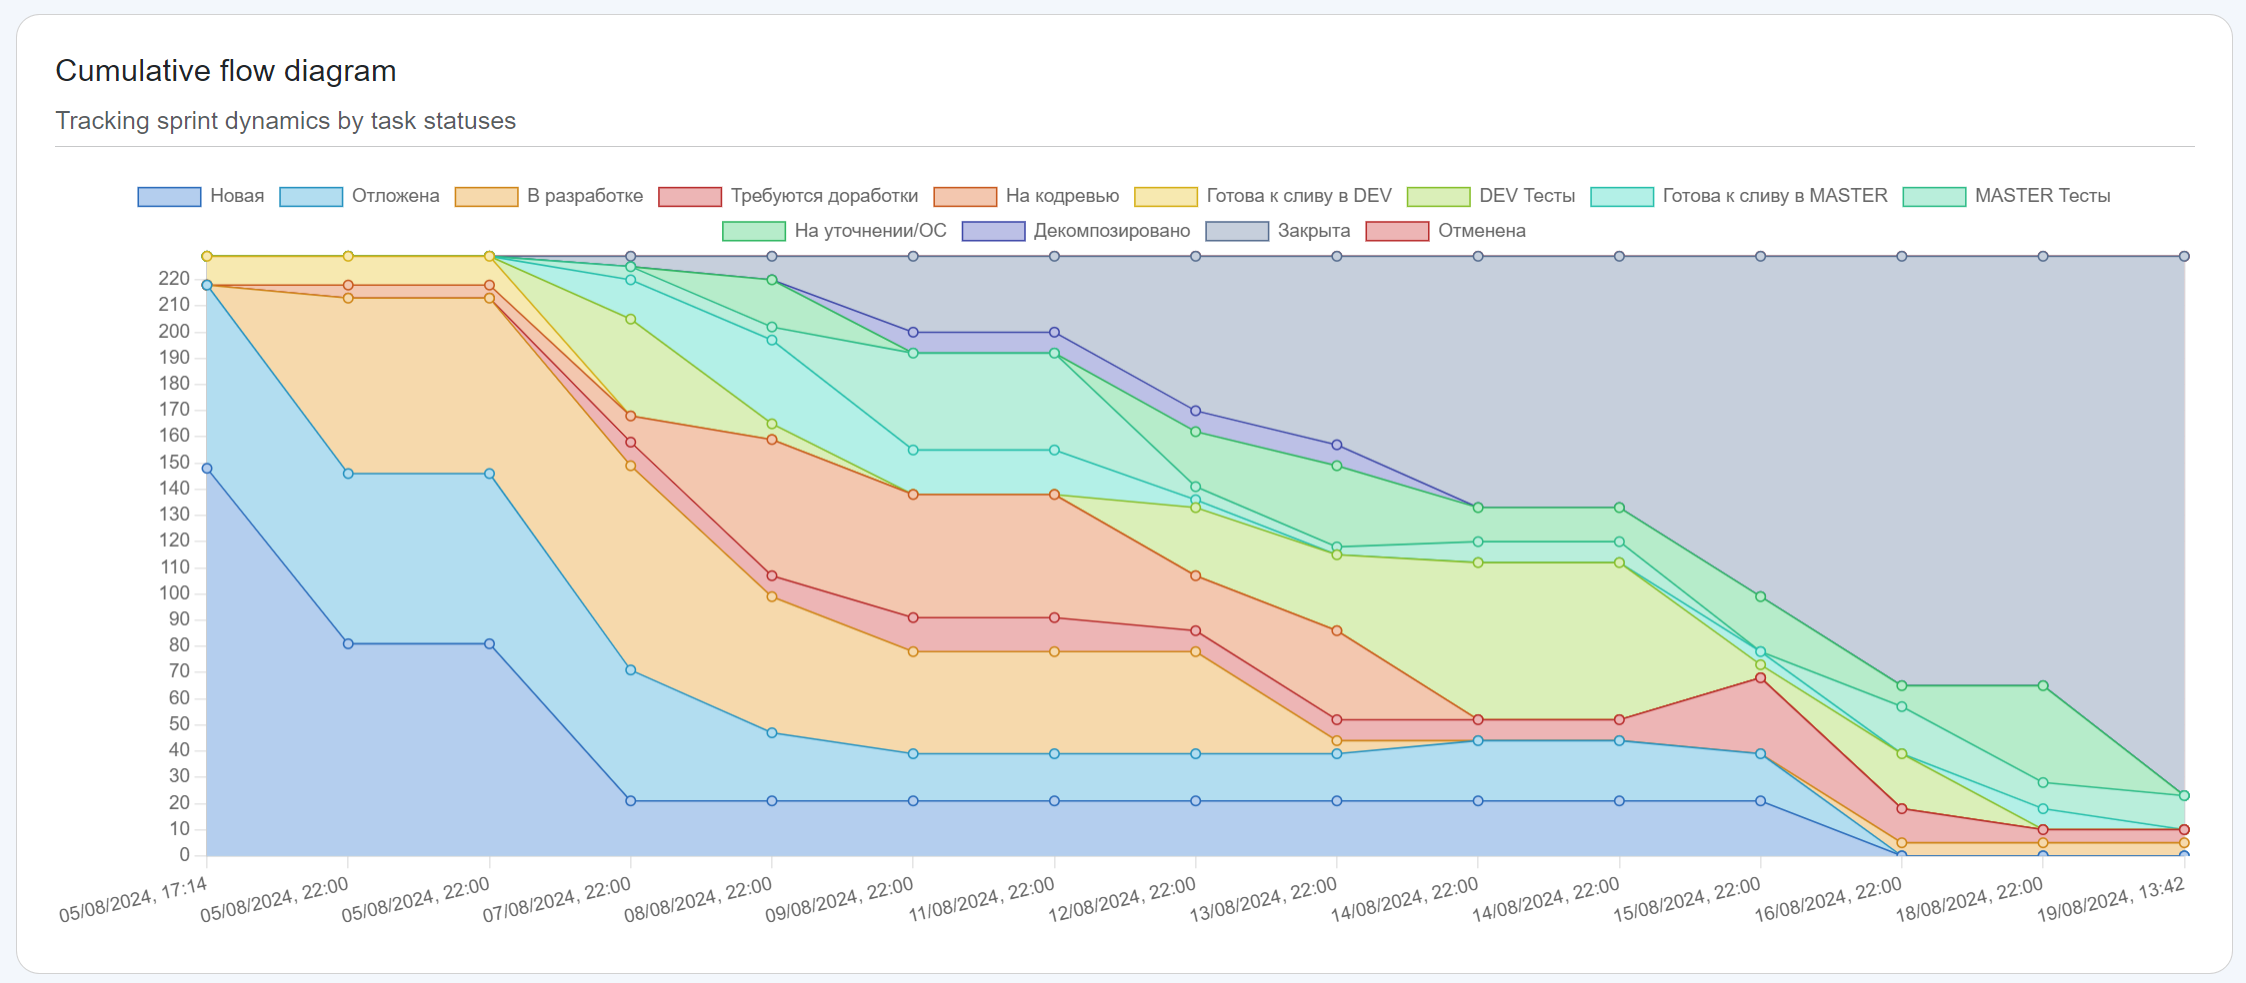The height and width of the screenshot is (983, 2246).
Task: Click Новая data point at 05/08/2024, 17:14
Action: [207, 468]
